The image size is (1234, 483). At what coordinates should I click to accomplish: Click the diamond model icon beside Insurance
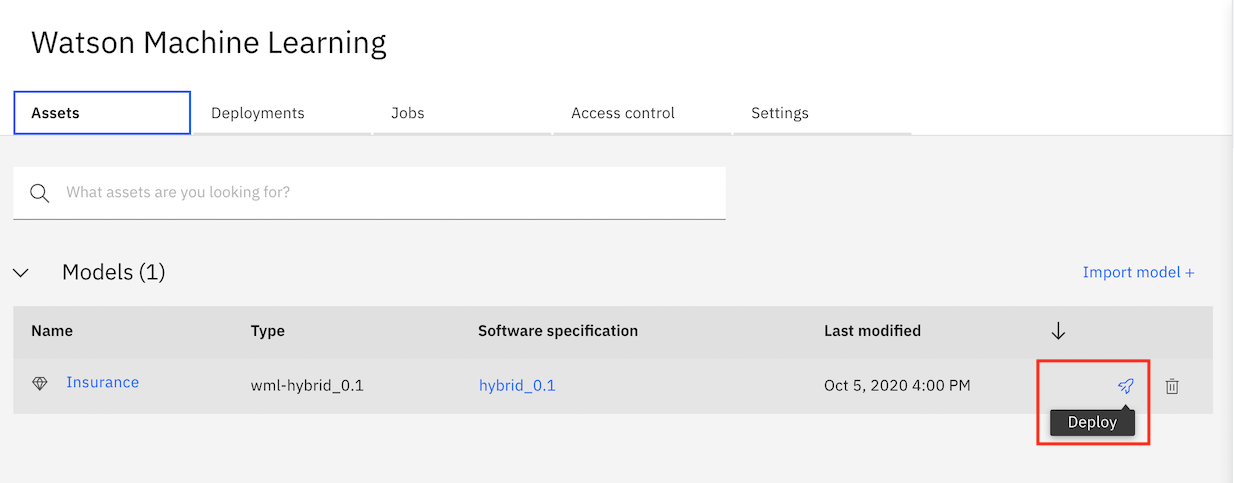tap(40, 383)
